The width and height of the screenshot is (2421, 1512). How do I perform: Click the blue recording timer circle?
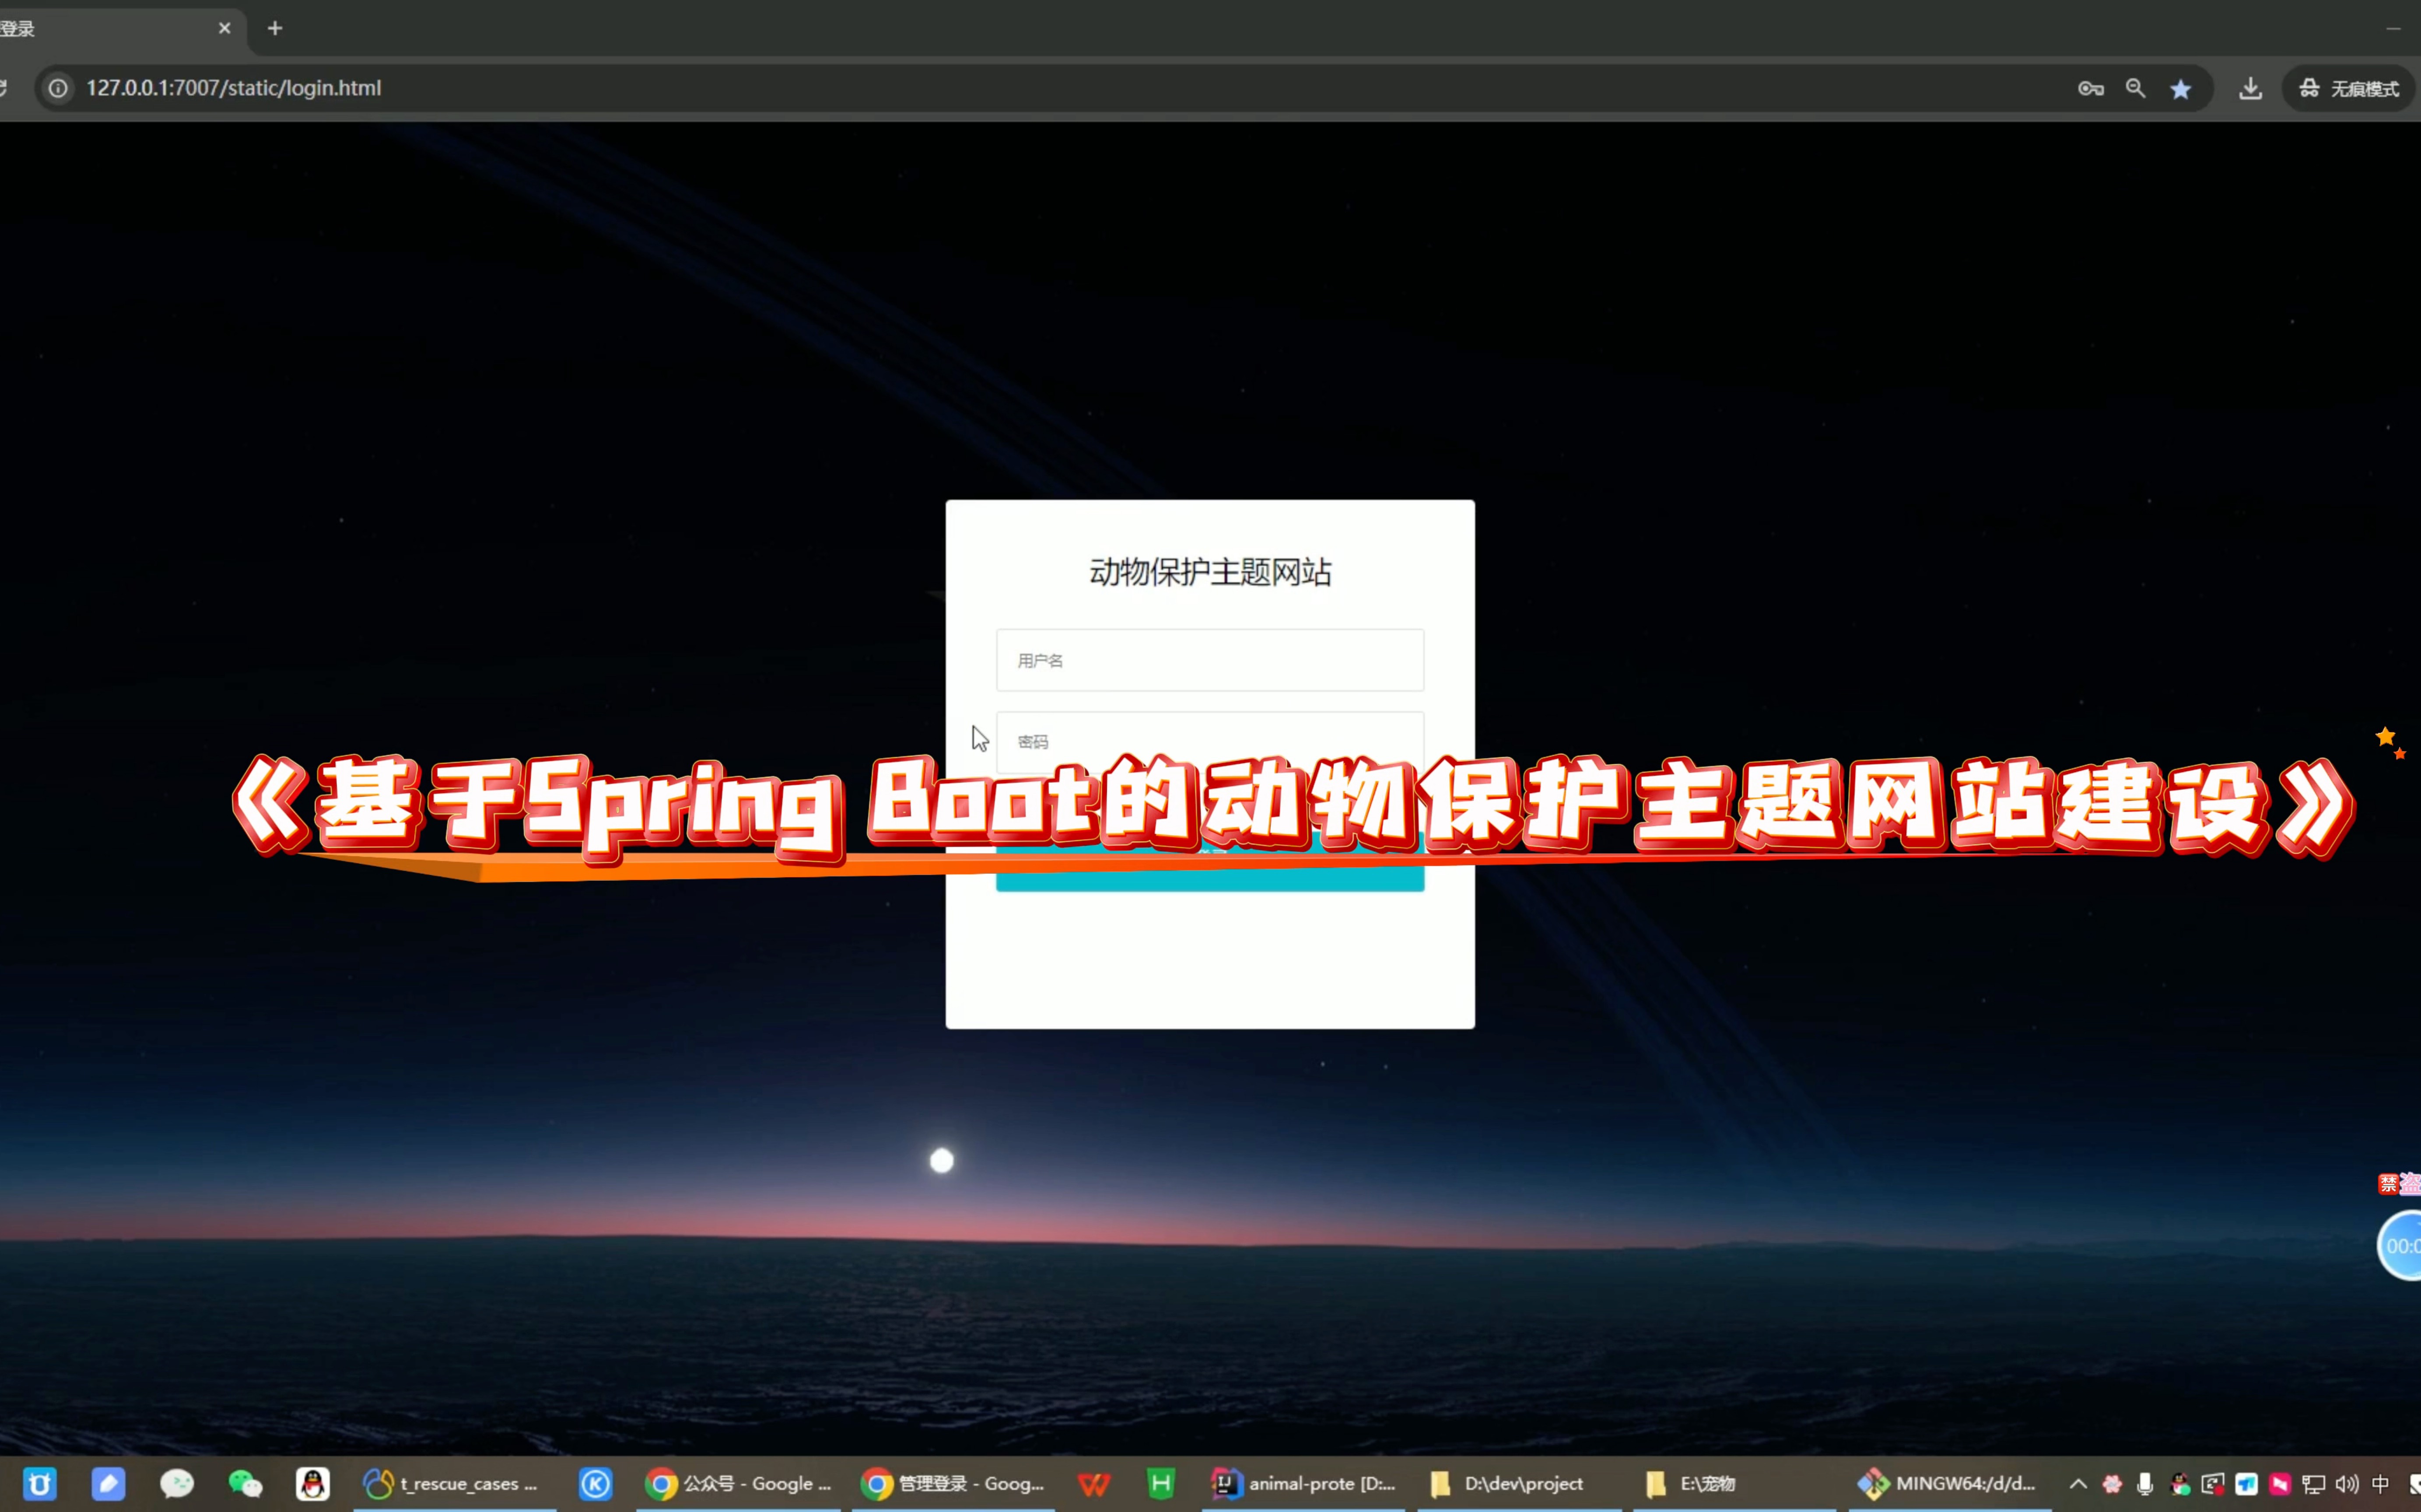[x=2400, y=1245]
